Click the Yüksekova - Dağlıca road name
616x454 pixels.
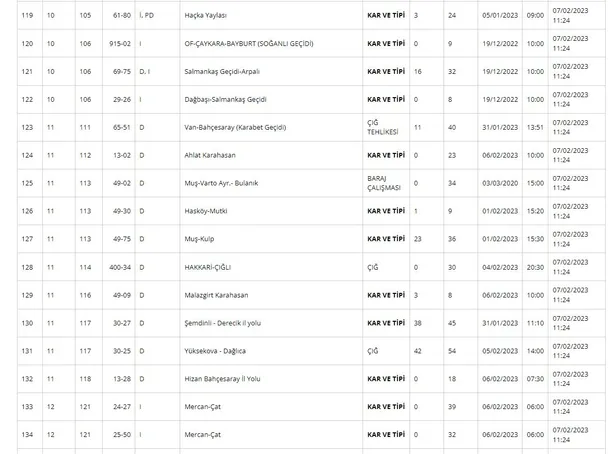tap(215, 351)
